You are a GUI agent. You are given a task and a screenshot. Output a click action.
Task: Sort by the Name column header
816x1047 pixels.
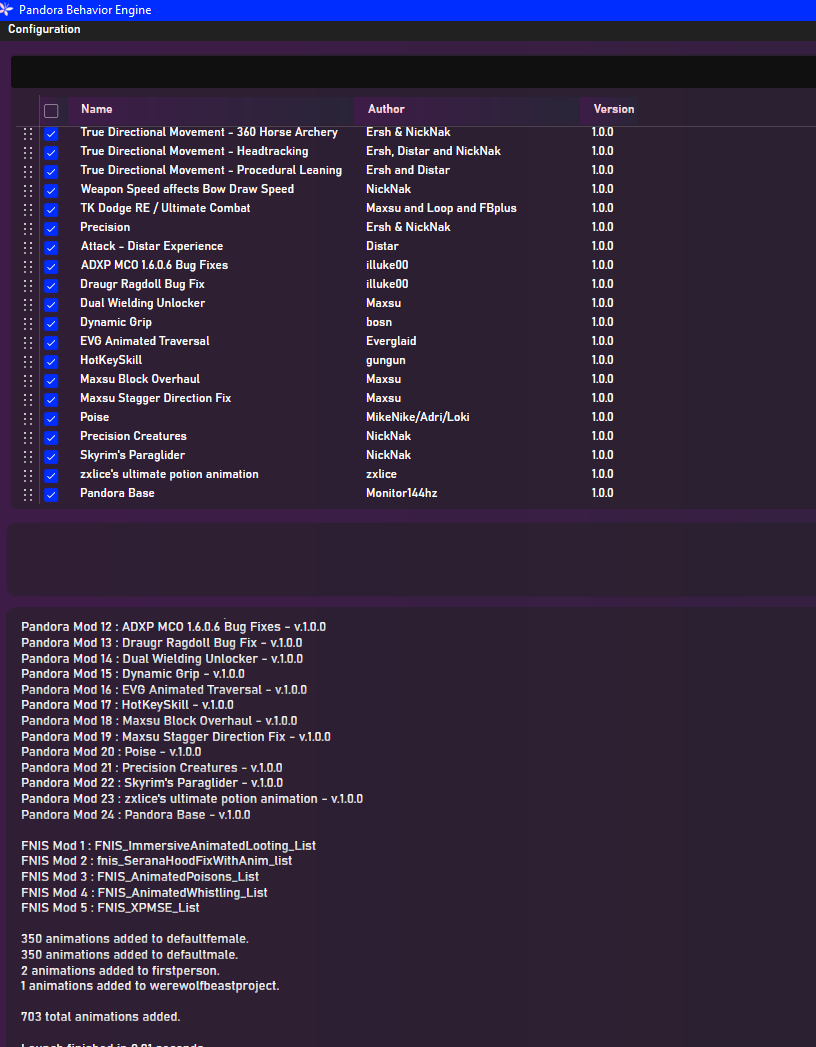97,109
